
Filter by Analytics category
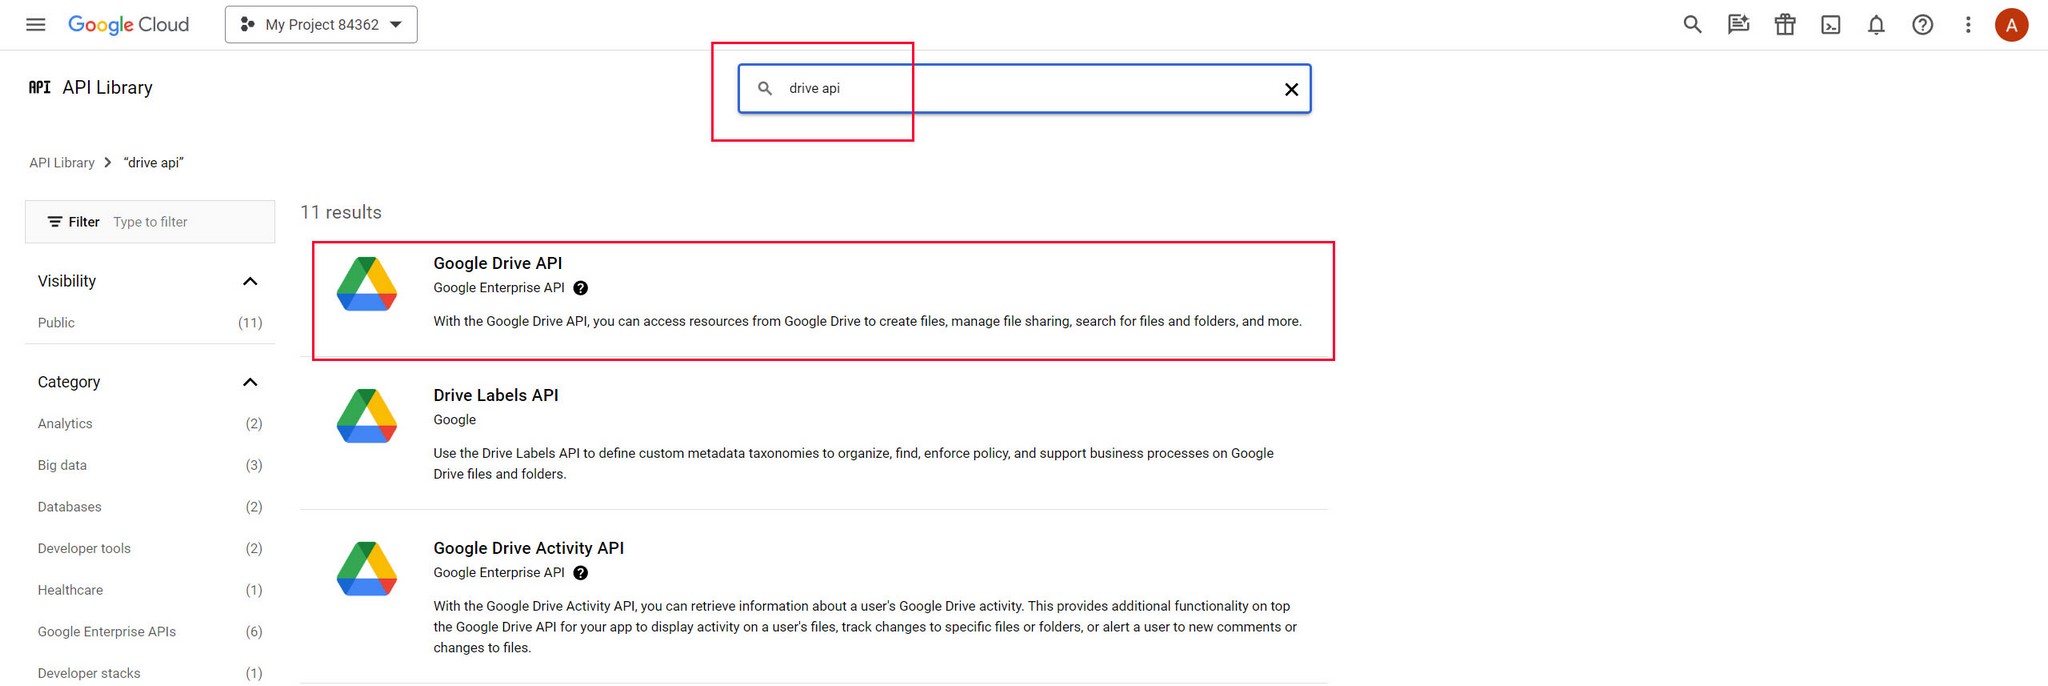tap(150, 423)
